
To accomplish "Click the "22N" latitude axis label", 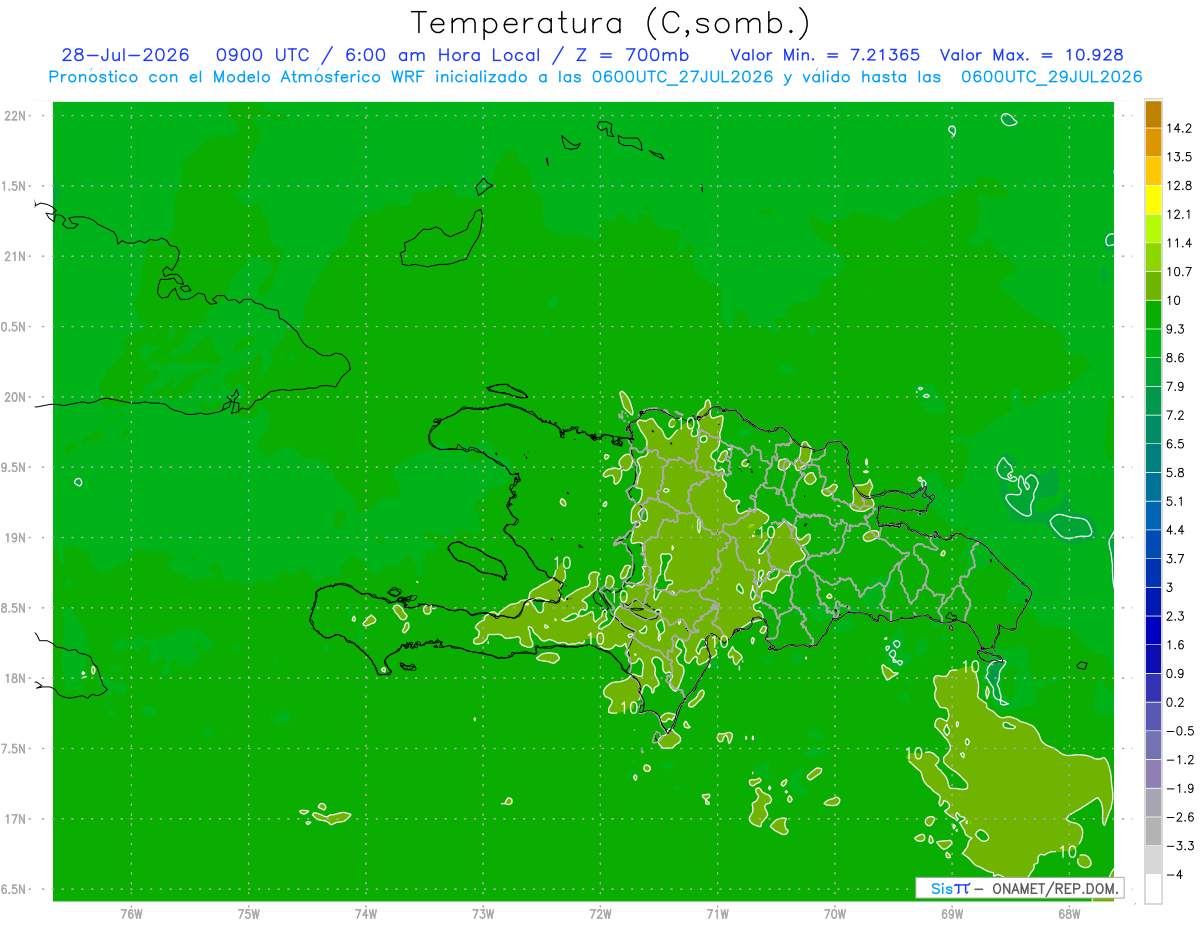I will coord(15,115).
